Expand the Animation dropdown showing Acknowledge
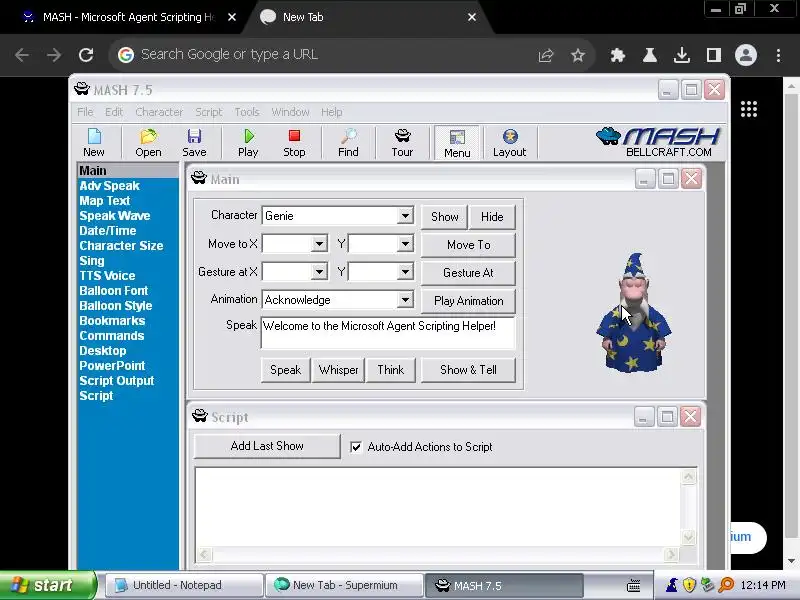This screenshot has height=600, width=800. click(x=405, y=300)
